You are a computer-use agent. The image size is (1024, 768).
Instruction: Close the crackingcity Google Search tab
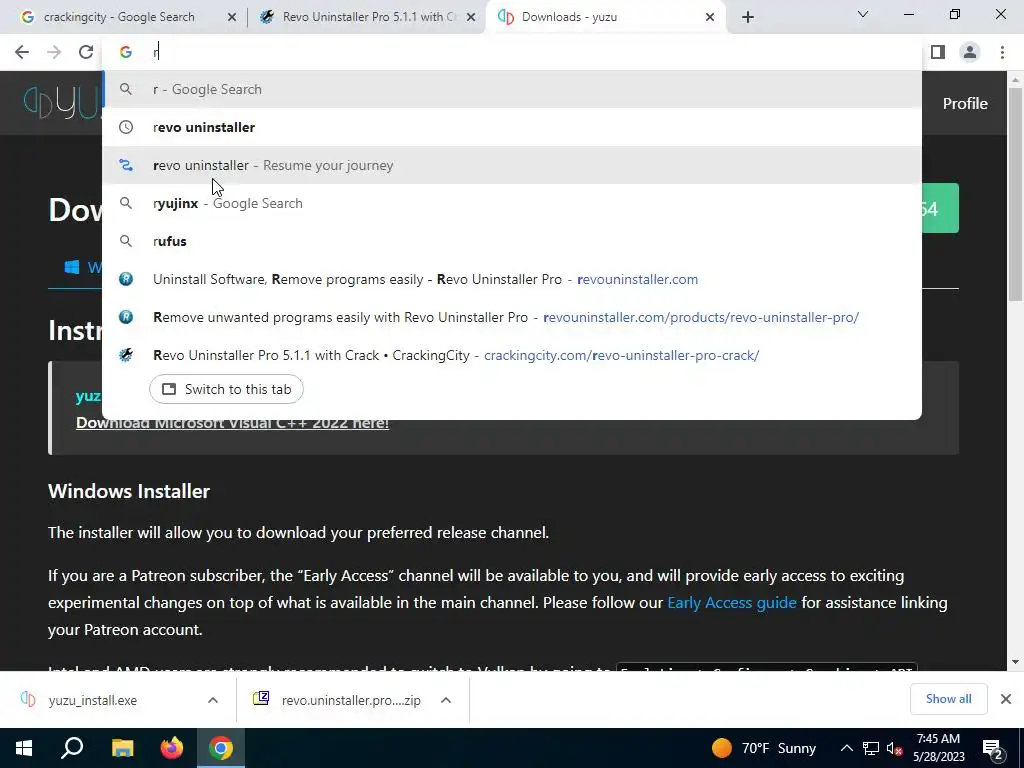point(232,17)
